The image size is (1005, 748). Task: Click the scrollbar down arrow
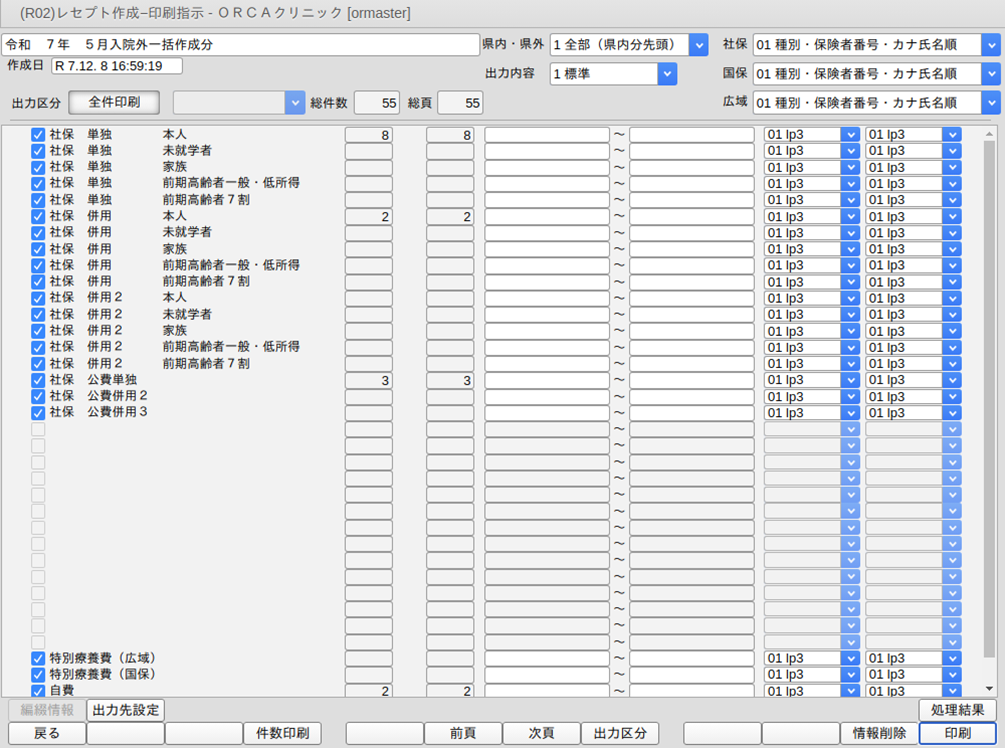tap(989, 689)
